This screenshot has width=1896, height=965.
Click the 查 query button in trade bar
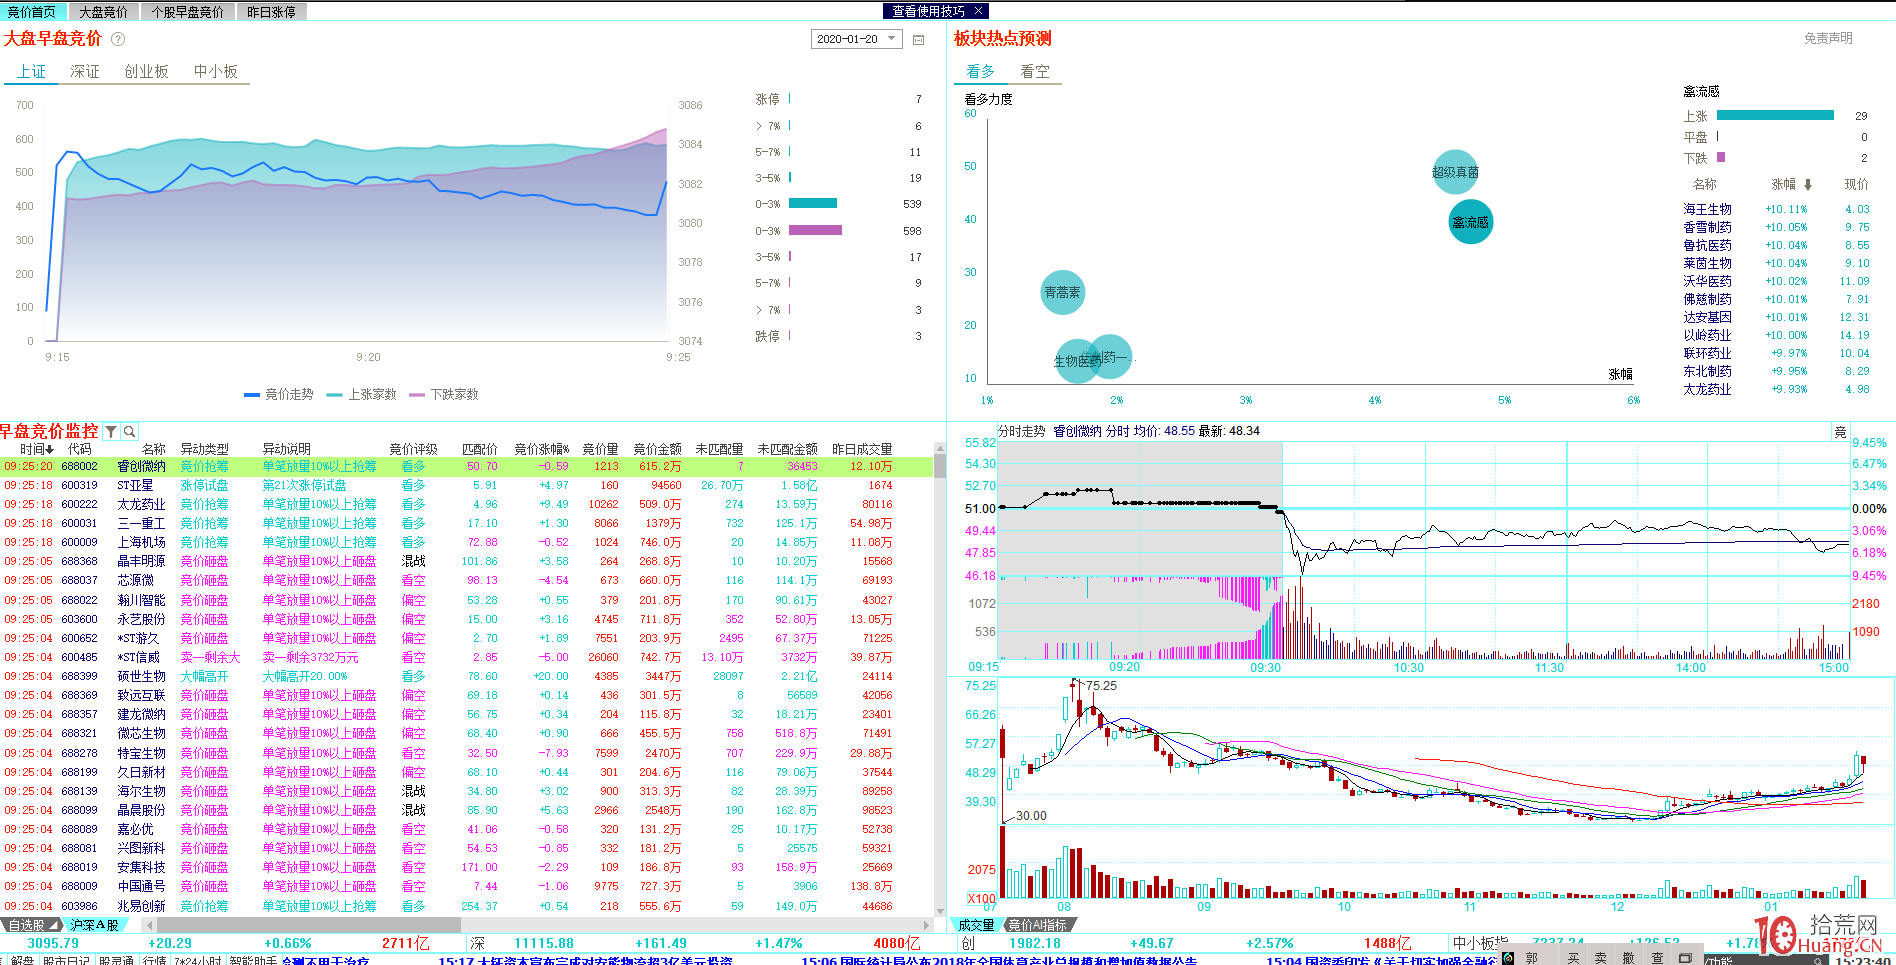click(1657, 958)
